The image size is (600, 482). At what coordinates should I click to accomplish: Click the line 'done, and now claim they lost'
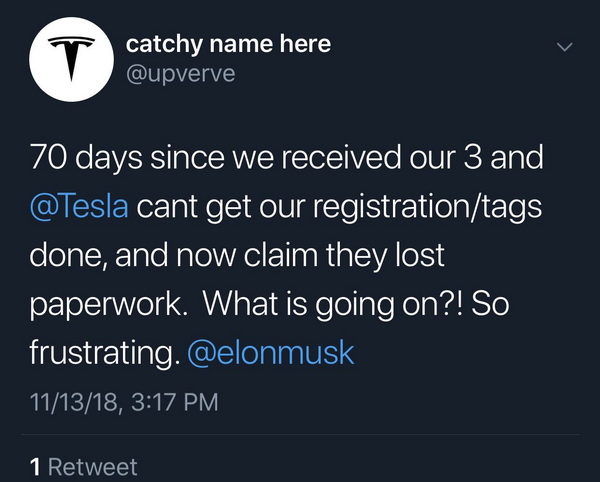(237, 255)
